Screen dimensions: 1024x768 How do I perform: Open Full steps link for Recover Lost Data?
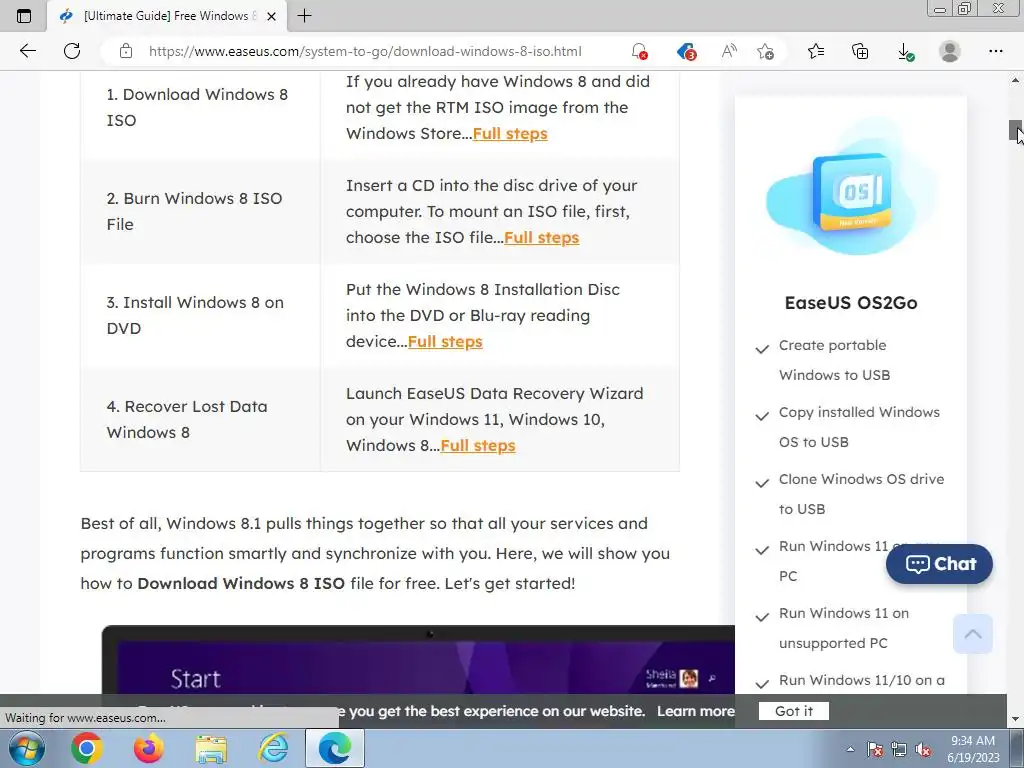click(x=477, y=445)
